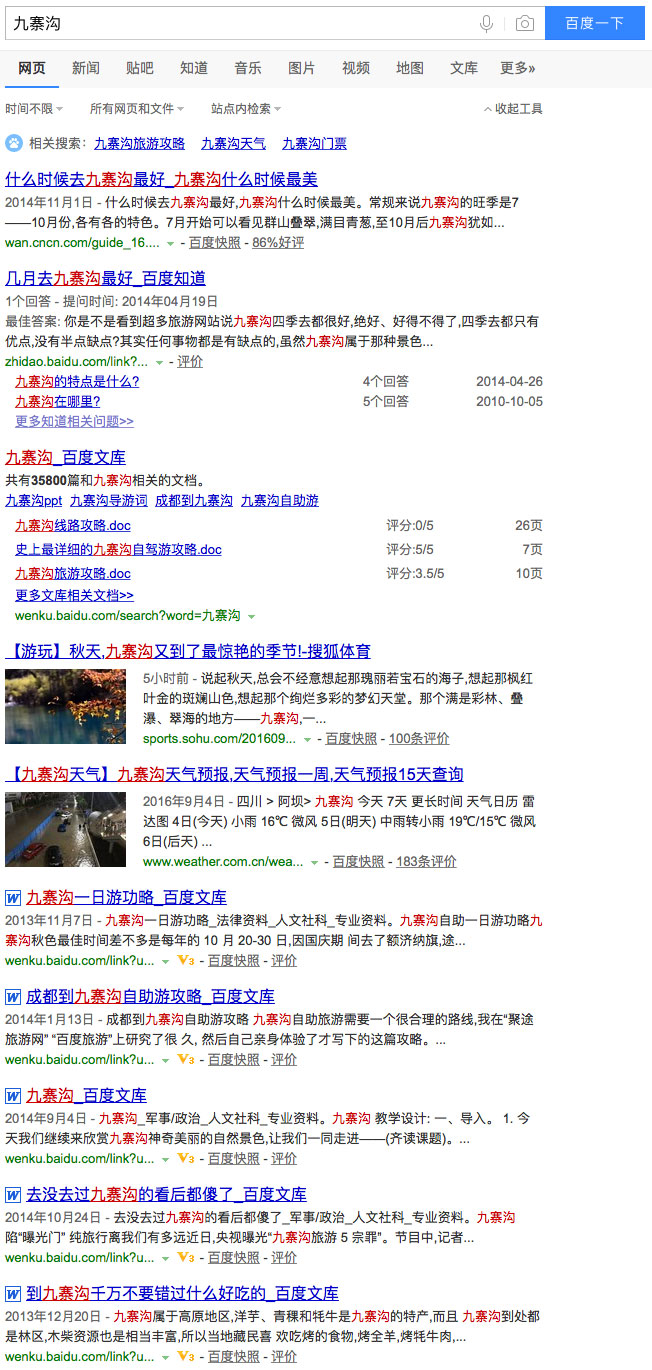
Task: Click the W icon beside 去没去过九寨沟的看后都傻了
Action: 13,1194
